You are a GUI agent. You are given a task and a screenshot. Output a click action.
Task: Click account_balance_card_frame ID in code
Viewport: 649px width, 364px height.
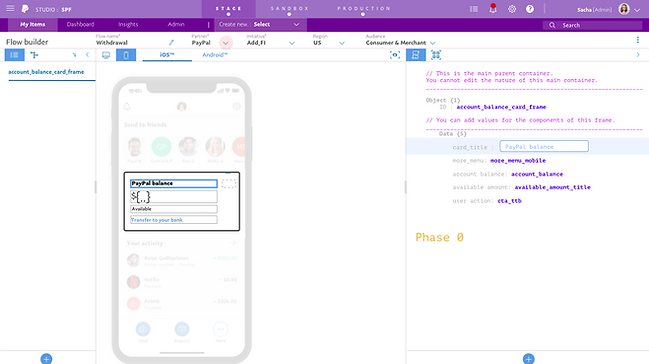tap(501, 107)
